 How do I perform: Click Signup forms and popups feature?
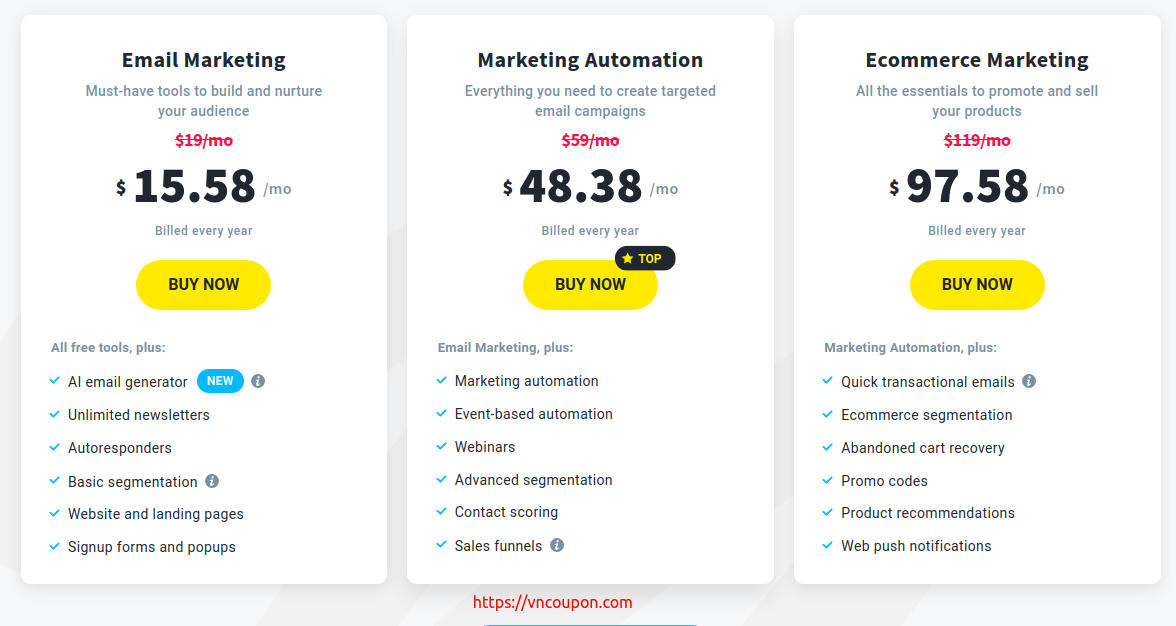tap(152, 547)
